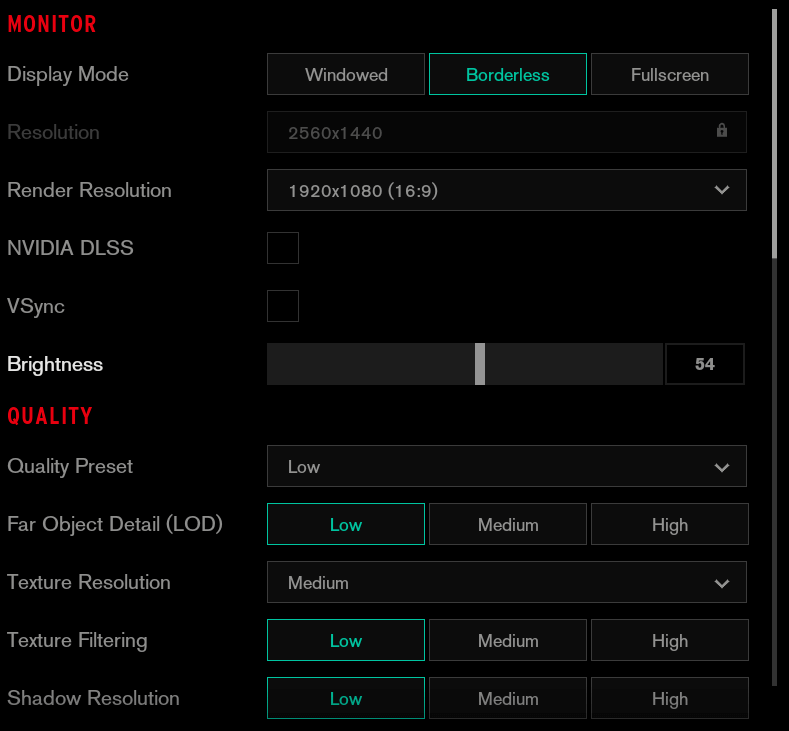Click the vertical scrollbar thumb
The image size is (789, 731).
click(774, 133)
